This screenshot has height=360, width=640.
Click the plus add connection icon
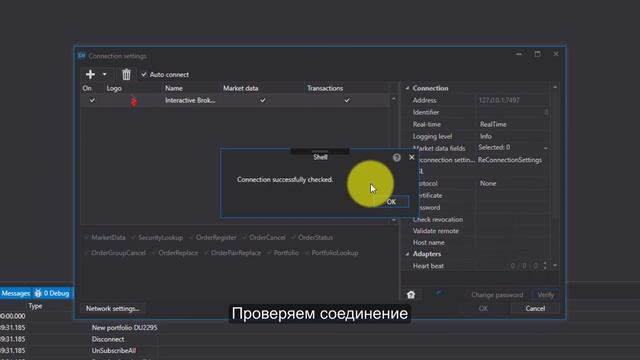[x=90, y=74]
